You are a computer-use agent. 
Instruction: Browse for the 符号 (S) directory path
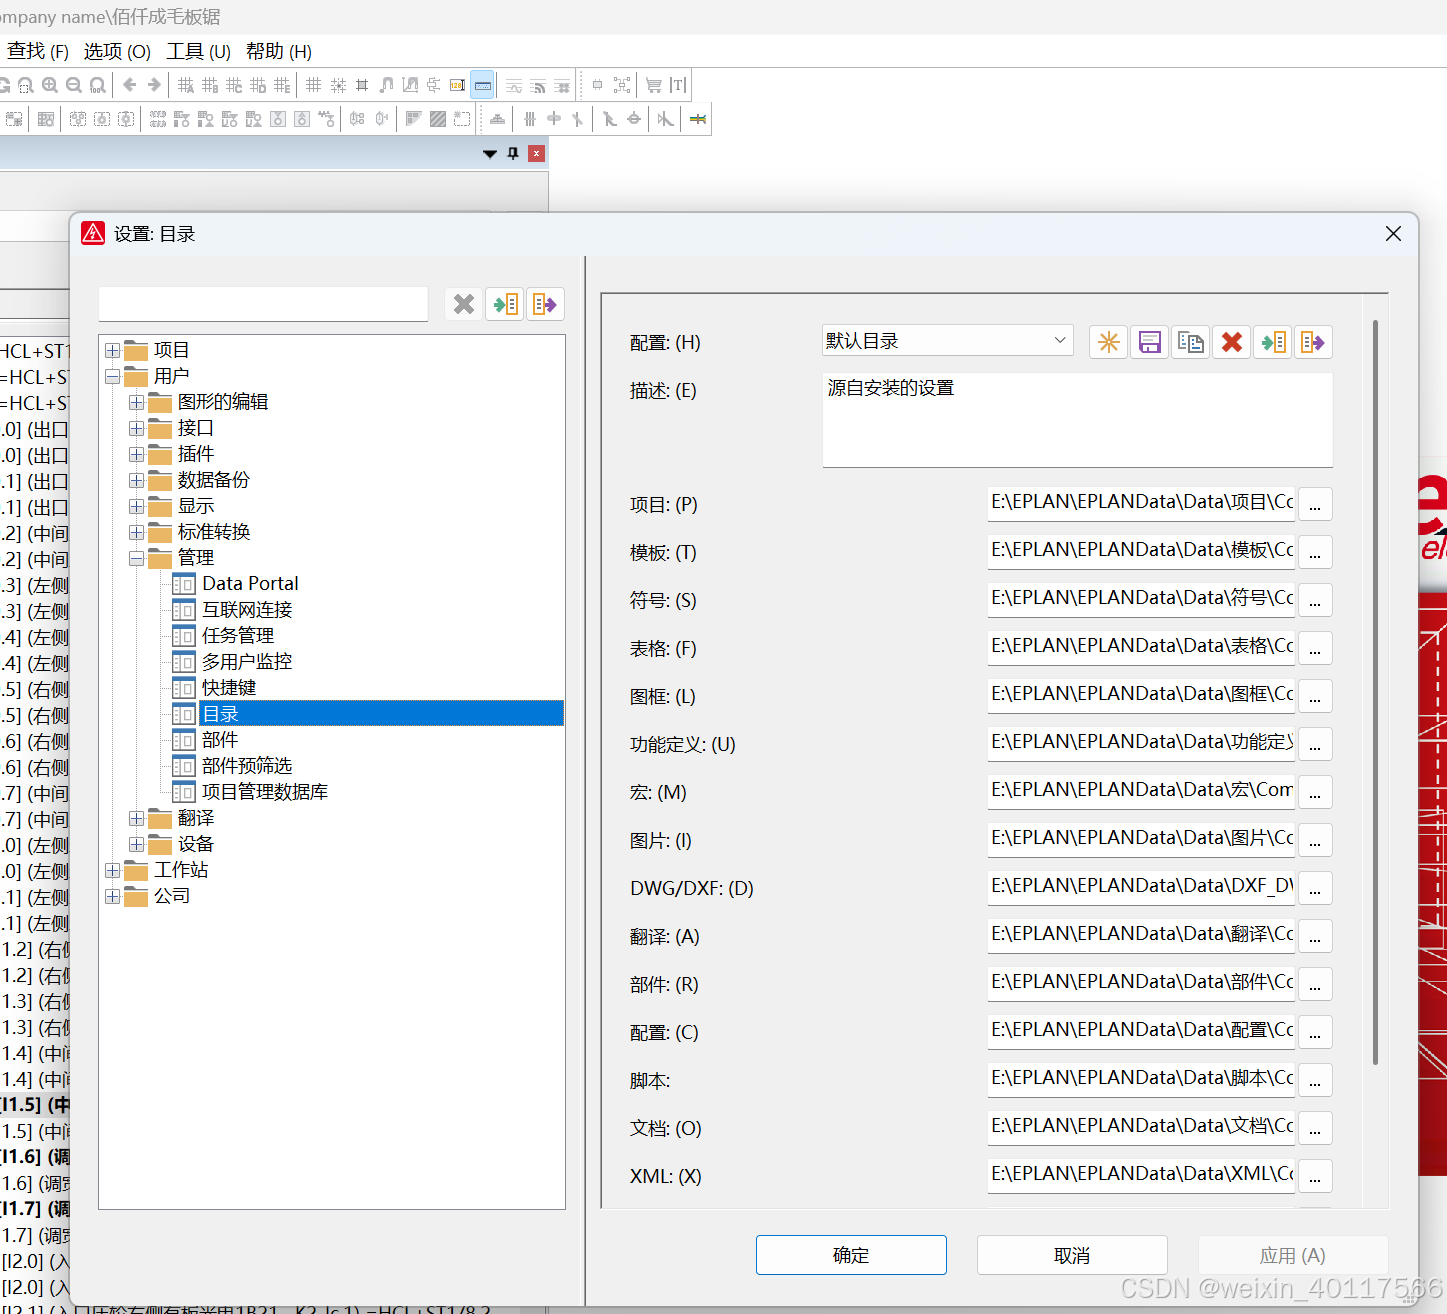(1315, 600)
